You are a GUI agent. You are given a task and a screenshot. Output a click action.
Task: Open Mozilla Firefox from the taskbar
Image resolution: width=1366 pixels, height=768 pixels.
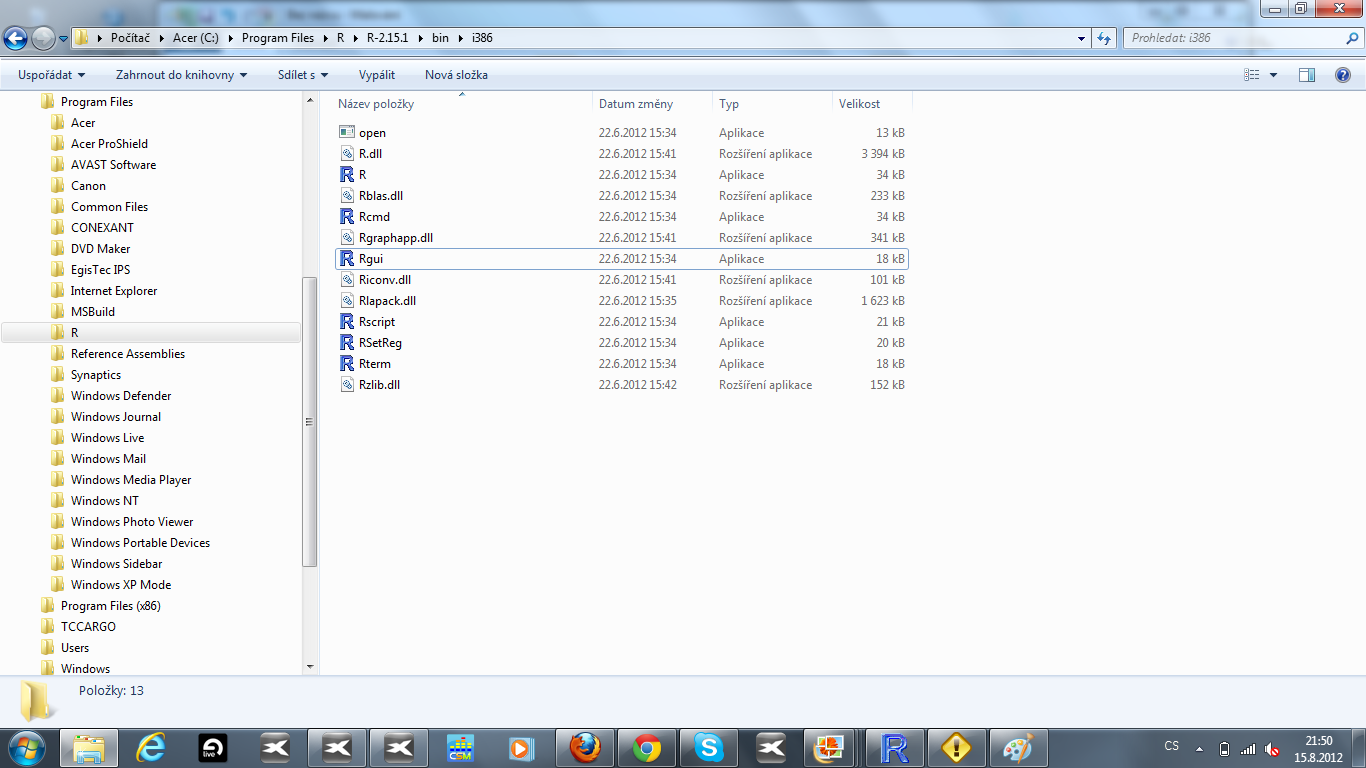tap(585, 747)
